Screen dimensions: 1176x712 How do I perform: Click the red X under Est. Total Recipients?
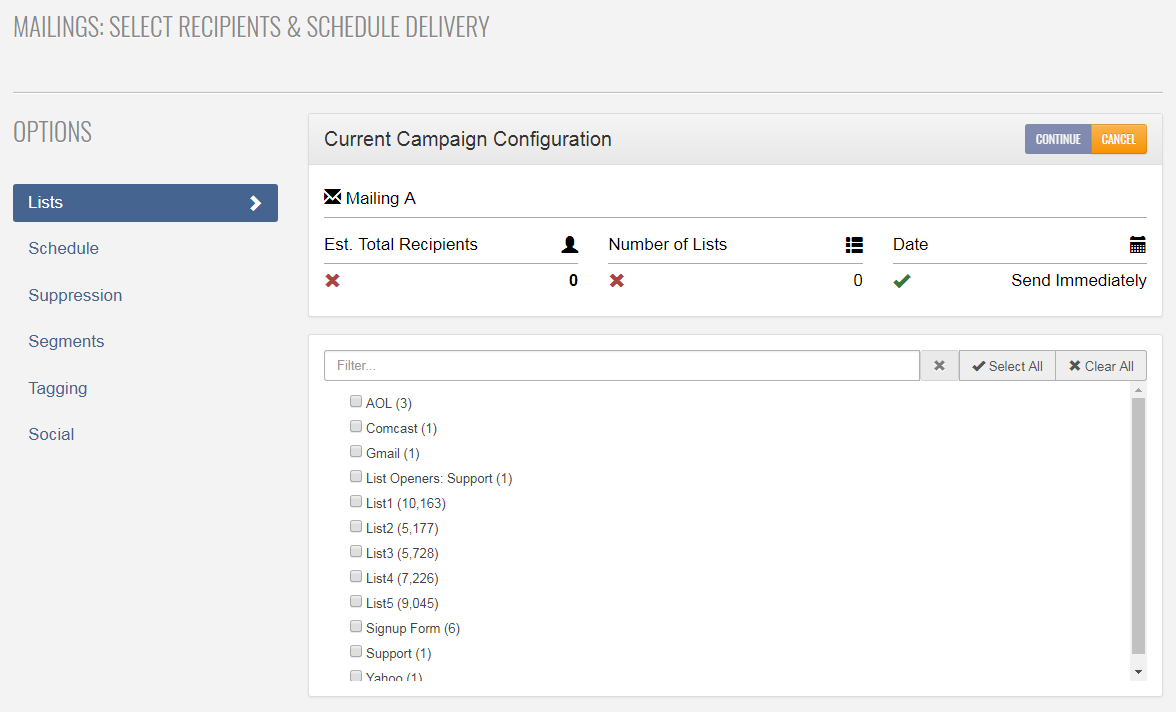point(333,281)
